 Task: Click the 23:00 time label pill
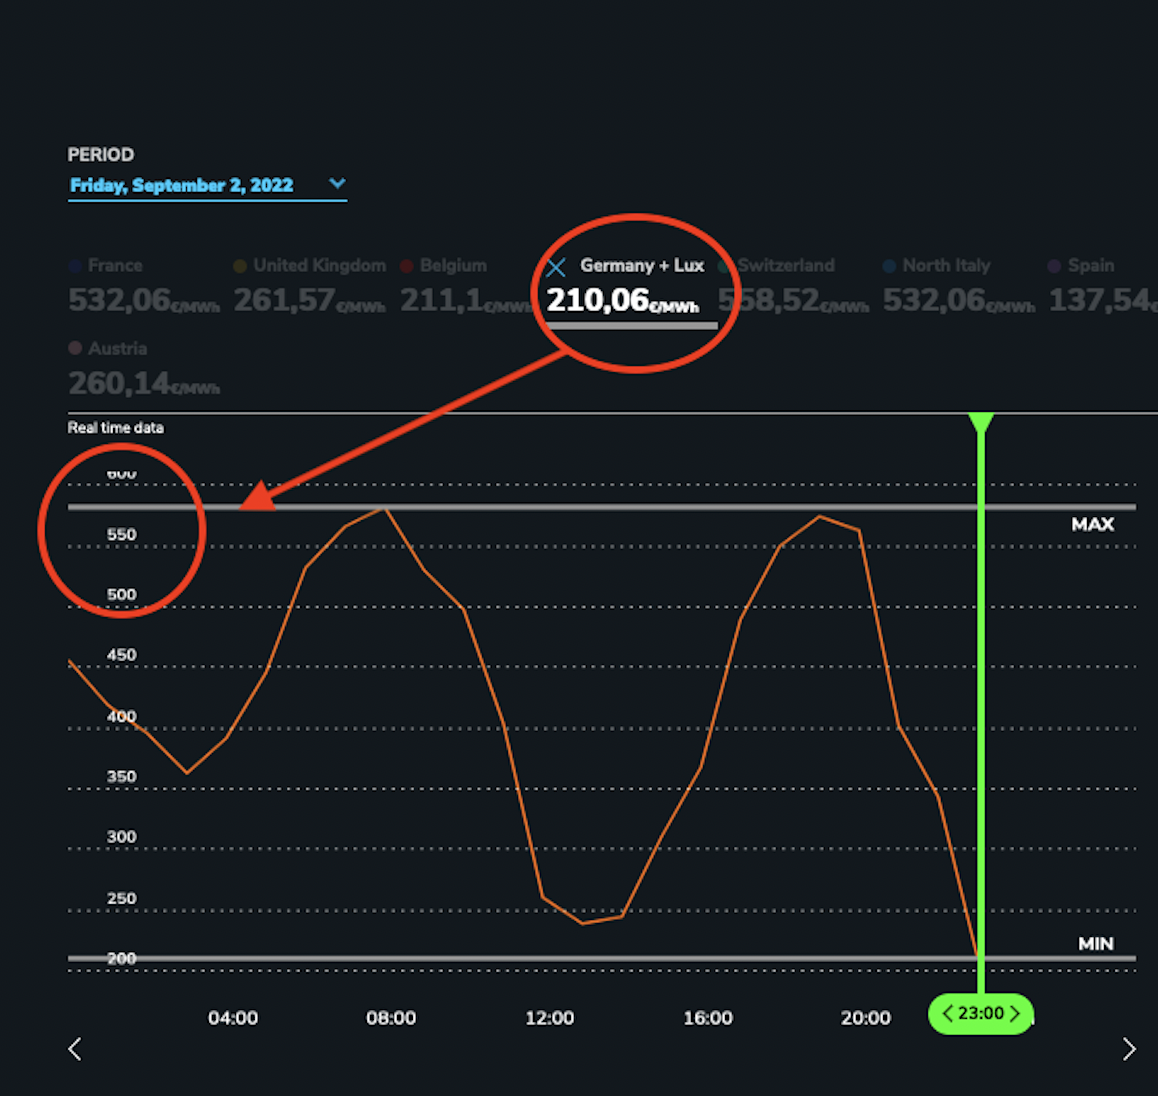pos(981,1014)
